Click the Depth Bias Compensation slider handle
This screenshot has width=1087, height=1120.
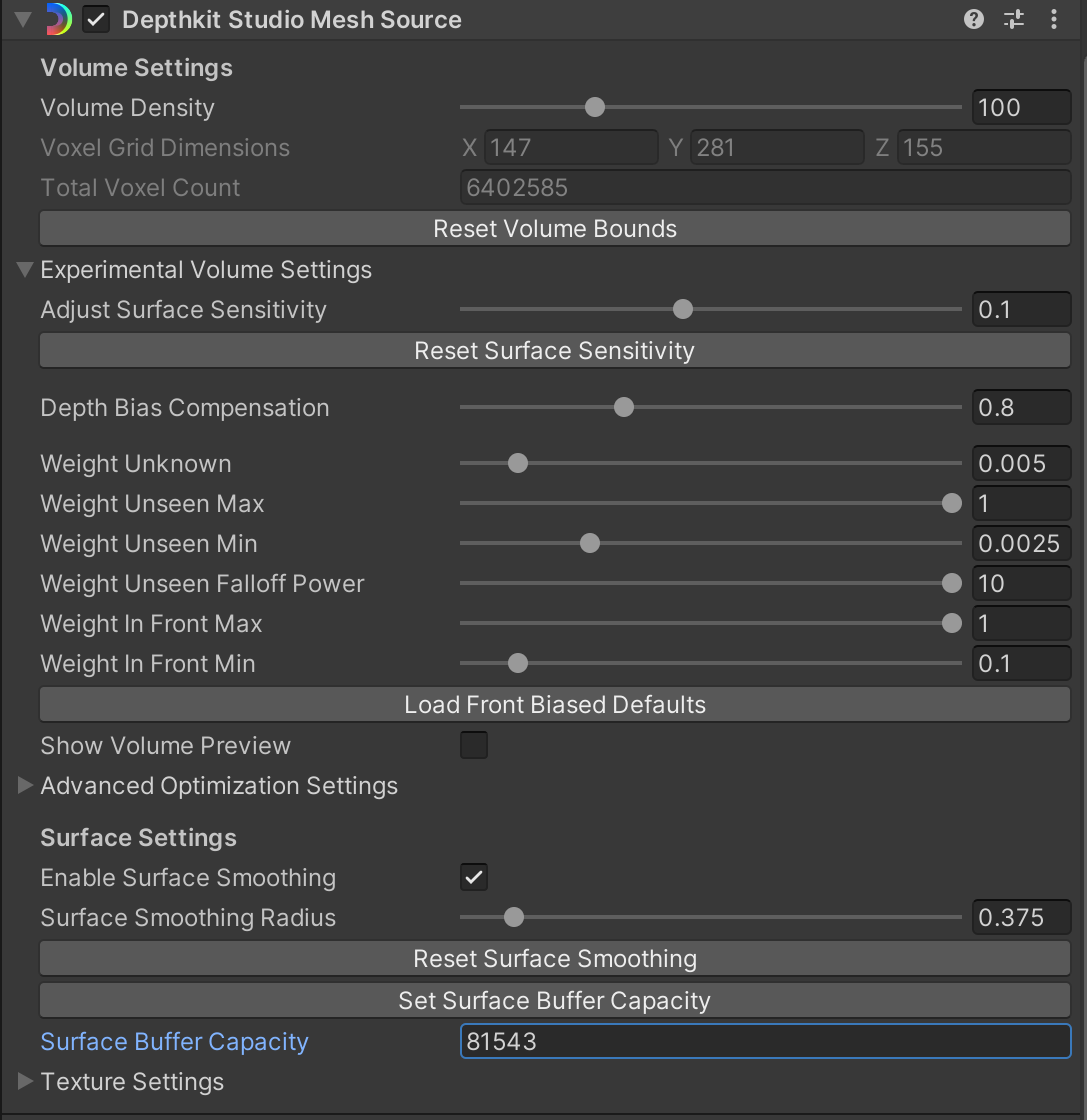[624, 407]
